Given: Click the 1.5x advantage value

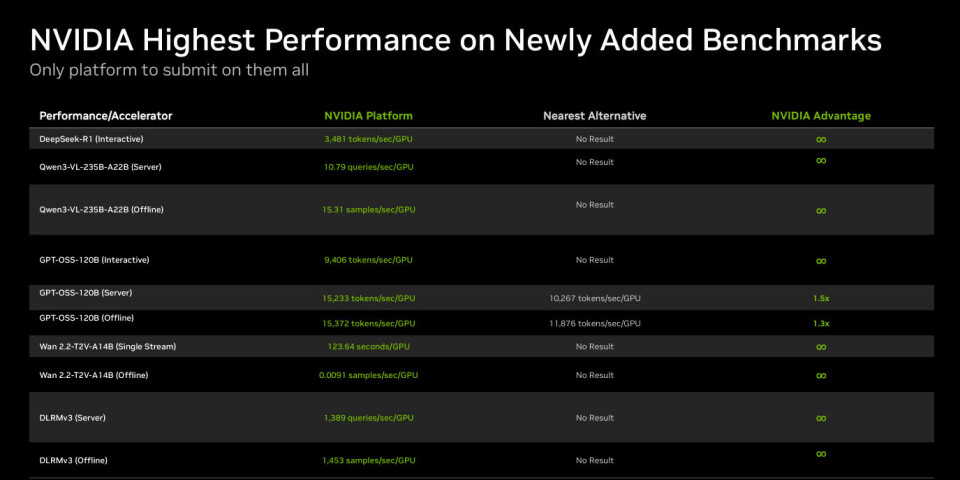Looking at the screenshot, I should tap(821, 298).
